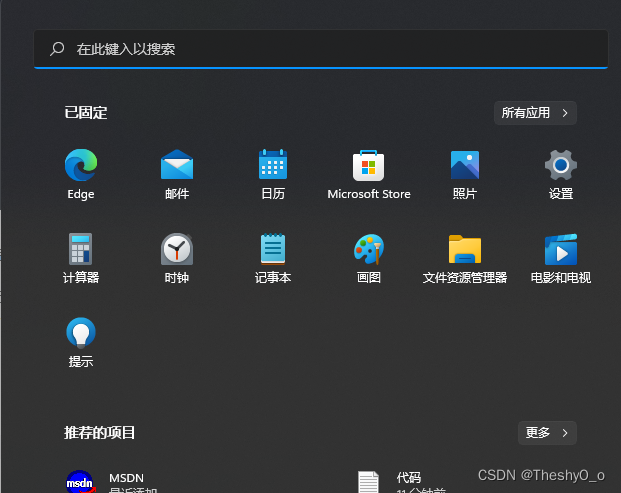Select the 推荐的项目 recommended heading
This screenshot has height=493, width=621.
pos(99,432)
